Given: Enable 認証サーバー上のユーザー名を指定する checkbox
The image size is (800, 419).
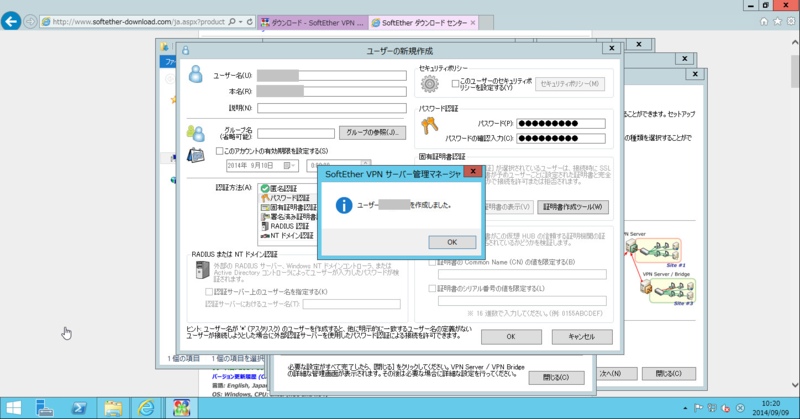Looking at the screenshot, I should (x=209, y=292).
